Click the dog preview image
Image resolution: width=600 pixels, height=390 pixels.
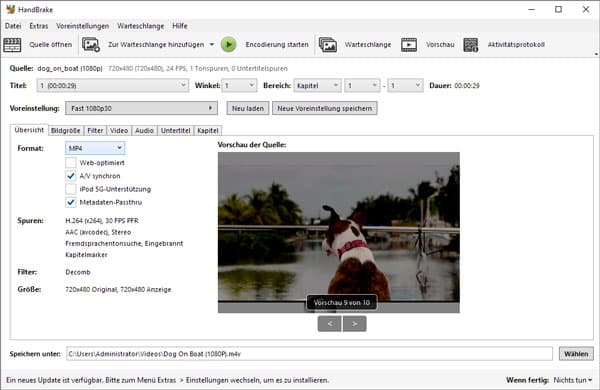click(339, 232)
